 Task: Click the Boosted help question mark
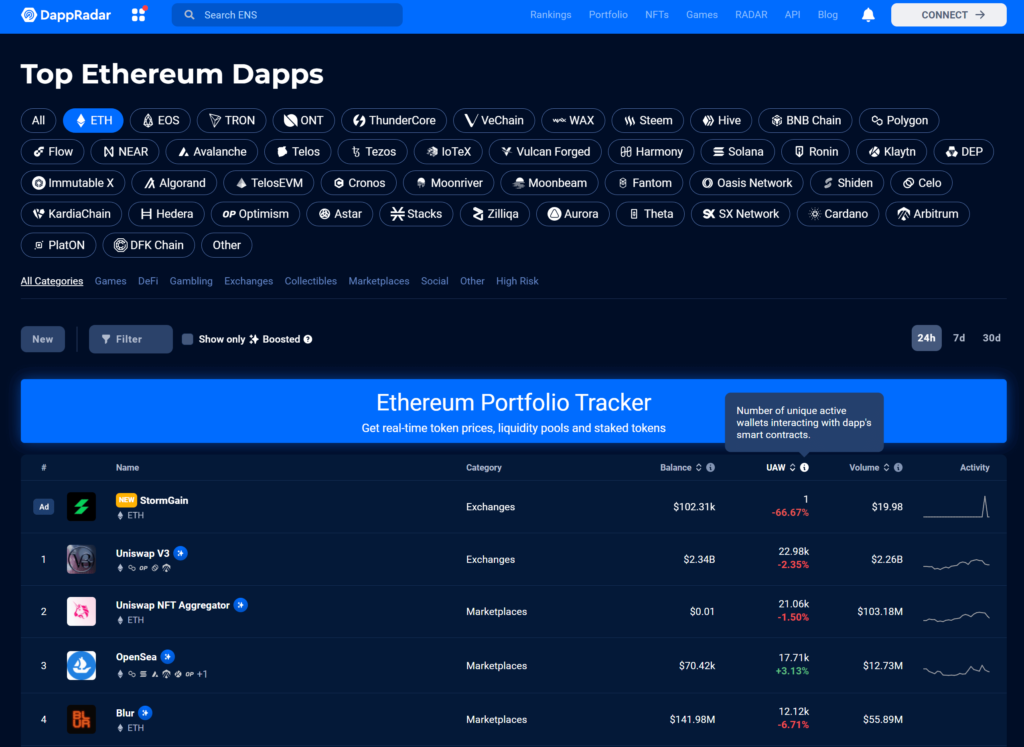point(308,340)
